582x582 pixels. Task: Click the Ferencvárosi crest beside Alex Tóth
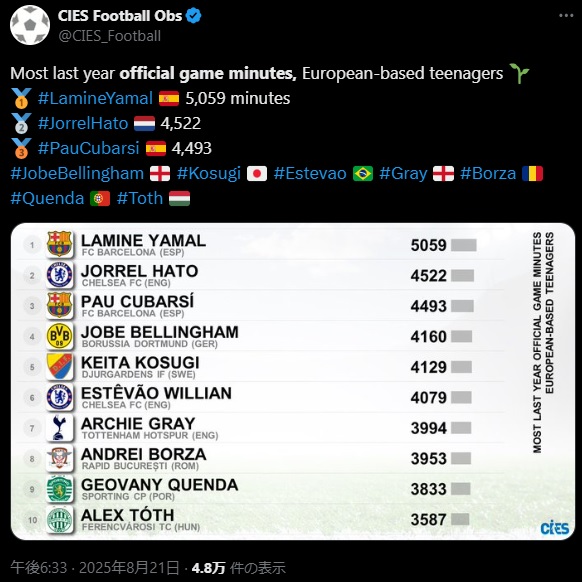tap(59, 520)
